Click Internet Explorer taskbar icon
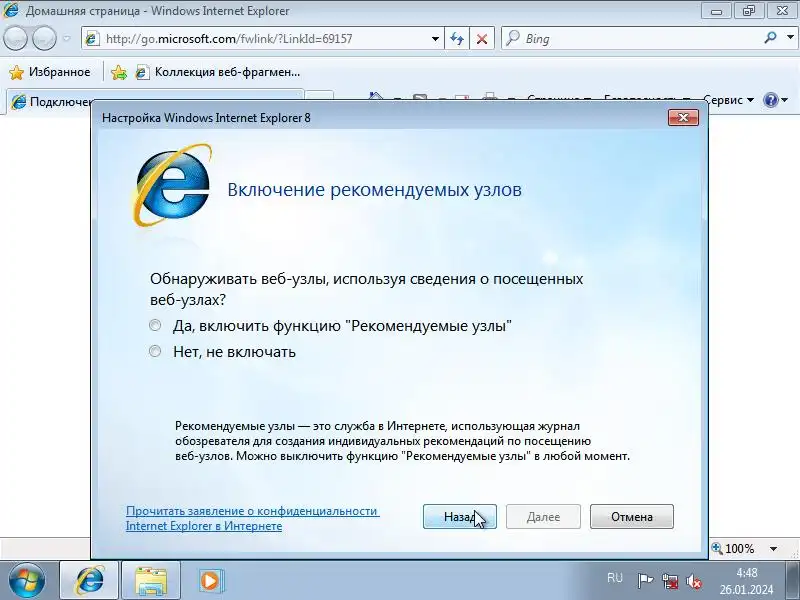800x600 pixels. (89, 581)
